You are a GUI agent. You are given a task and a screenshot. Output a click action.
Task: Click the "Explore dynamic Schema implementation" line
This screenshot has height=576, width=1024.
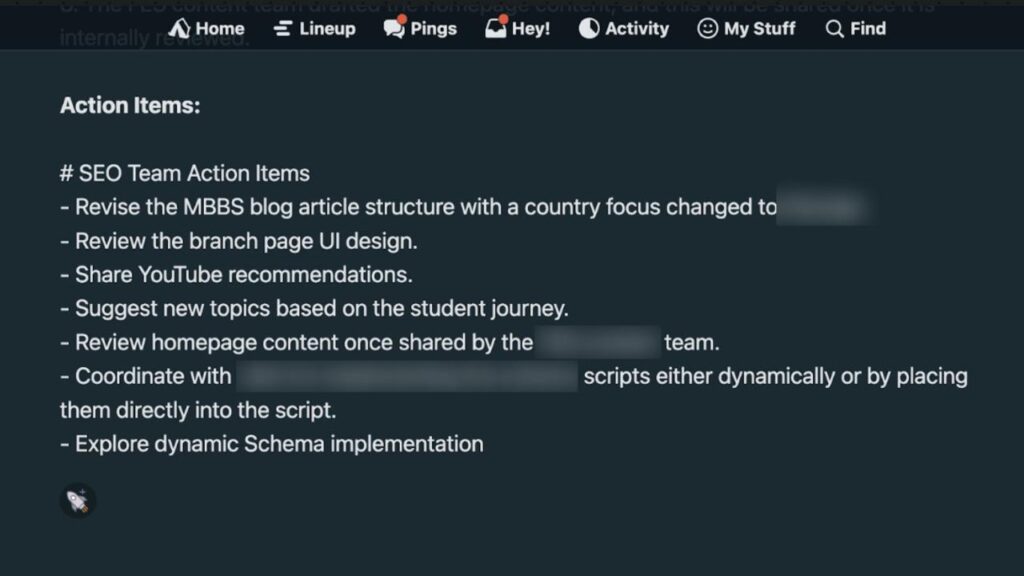pos(279,443)
